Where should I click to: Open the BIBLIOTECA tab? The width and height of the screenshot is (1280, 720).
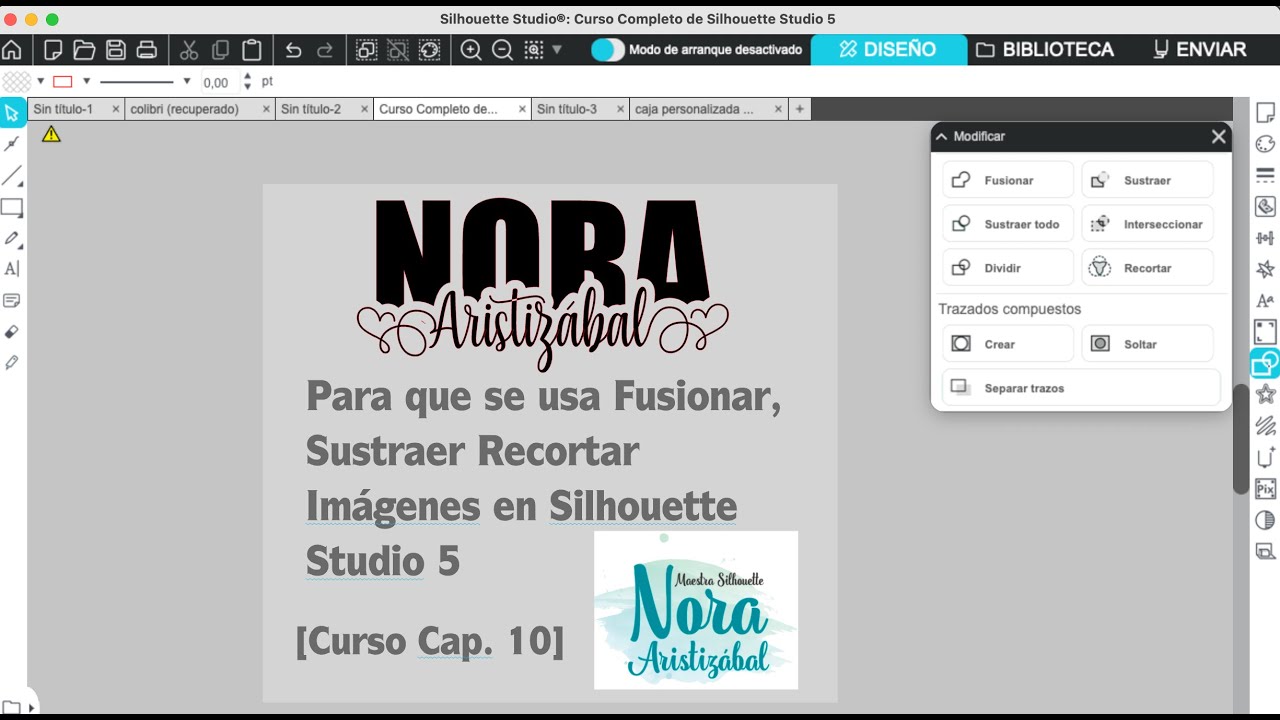(1044, 49)
